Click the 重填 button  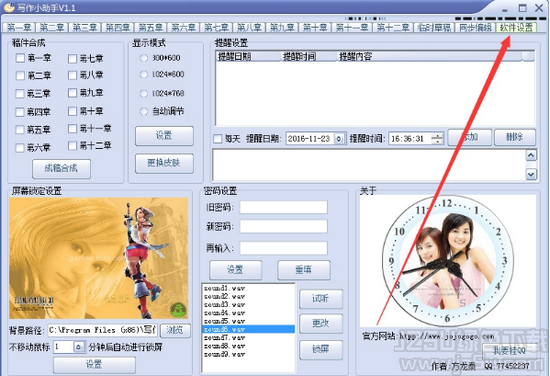(x=304, y=270)
